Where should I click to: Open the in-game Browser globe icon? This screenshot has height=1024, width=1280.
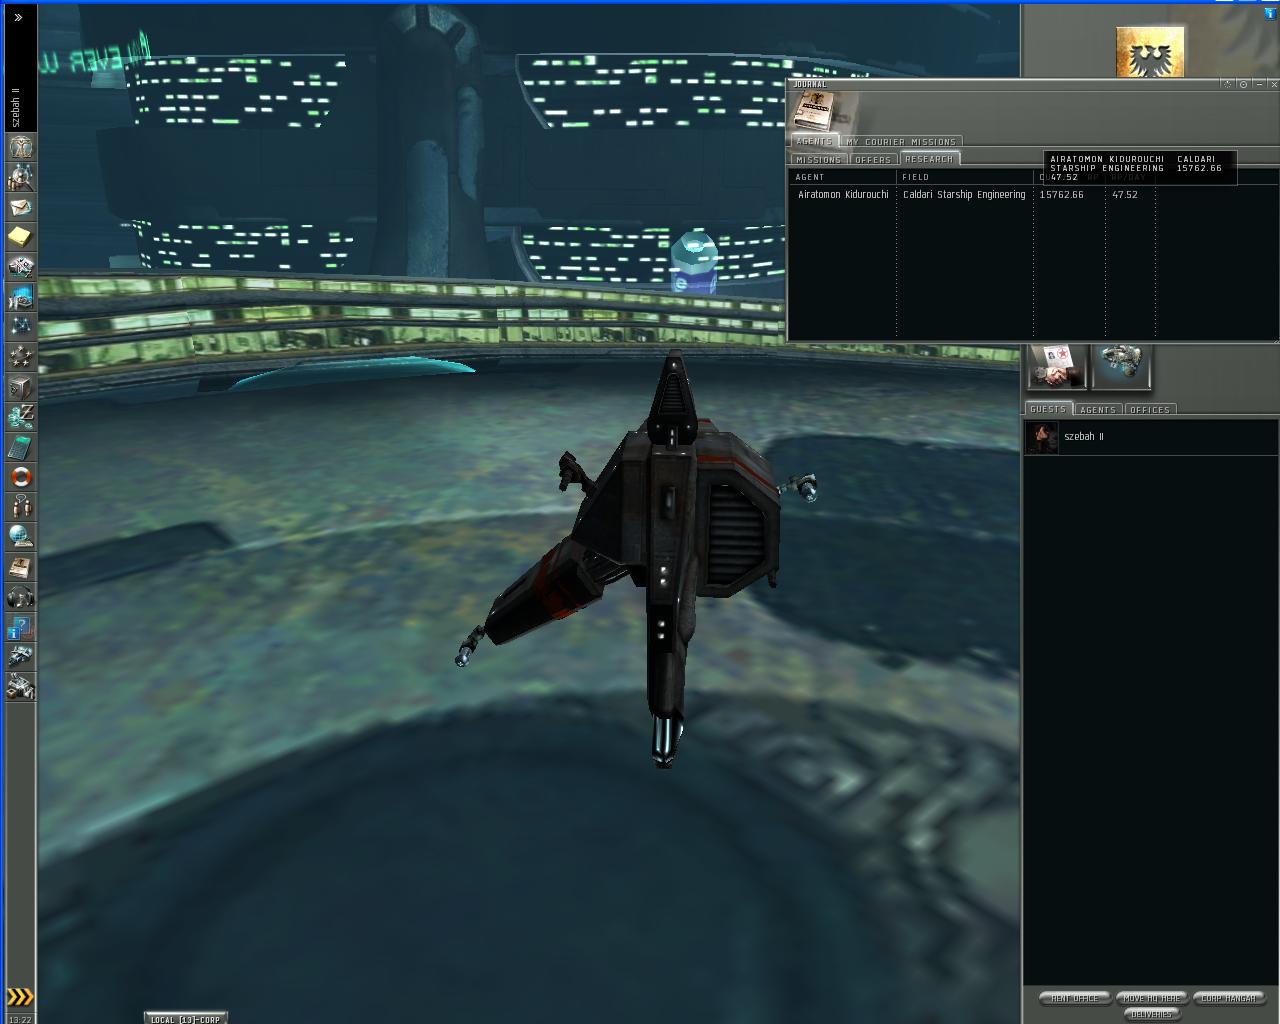click(x=20, y=537)
